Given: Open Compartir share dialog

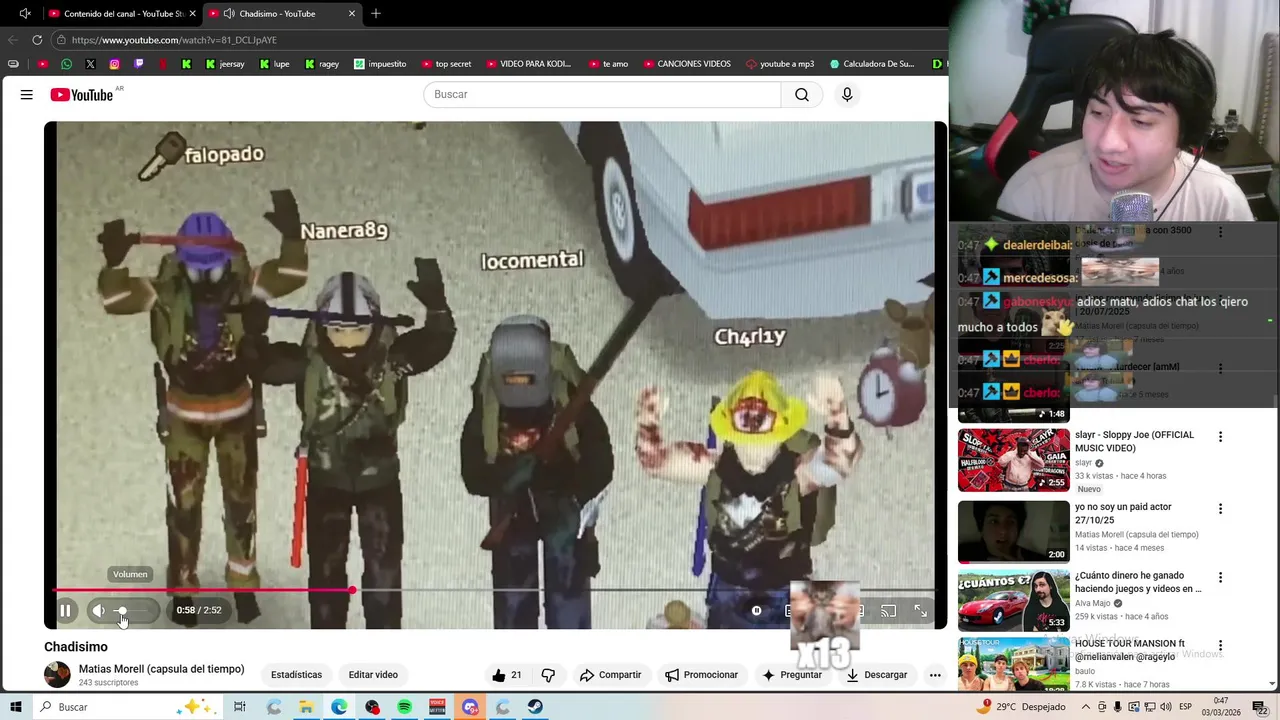Looking at the screenshot, I should click(610, 675).
